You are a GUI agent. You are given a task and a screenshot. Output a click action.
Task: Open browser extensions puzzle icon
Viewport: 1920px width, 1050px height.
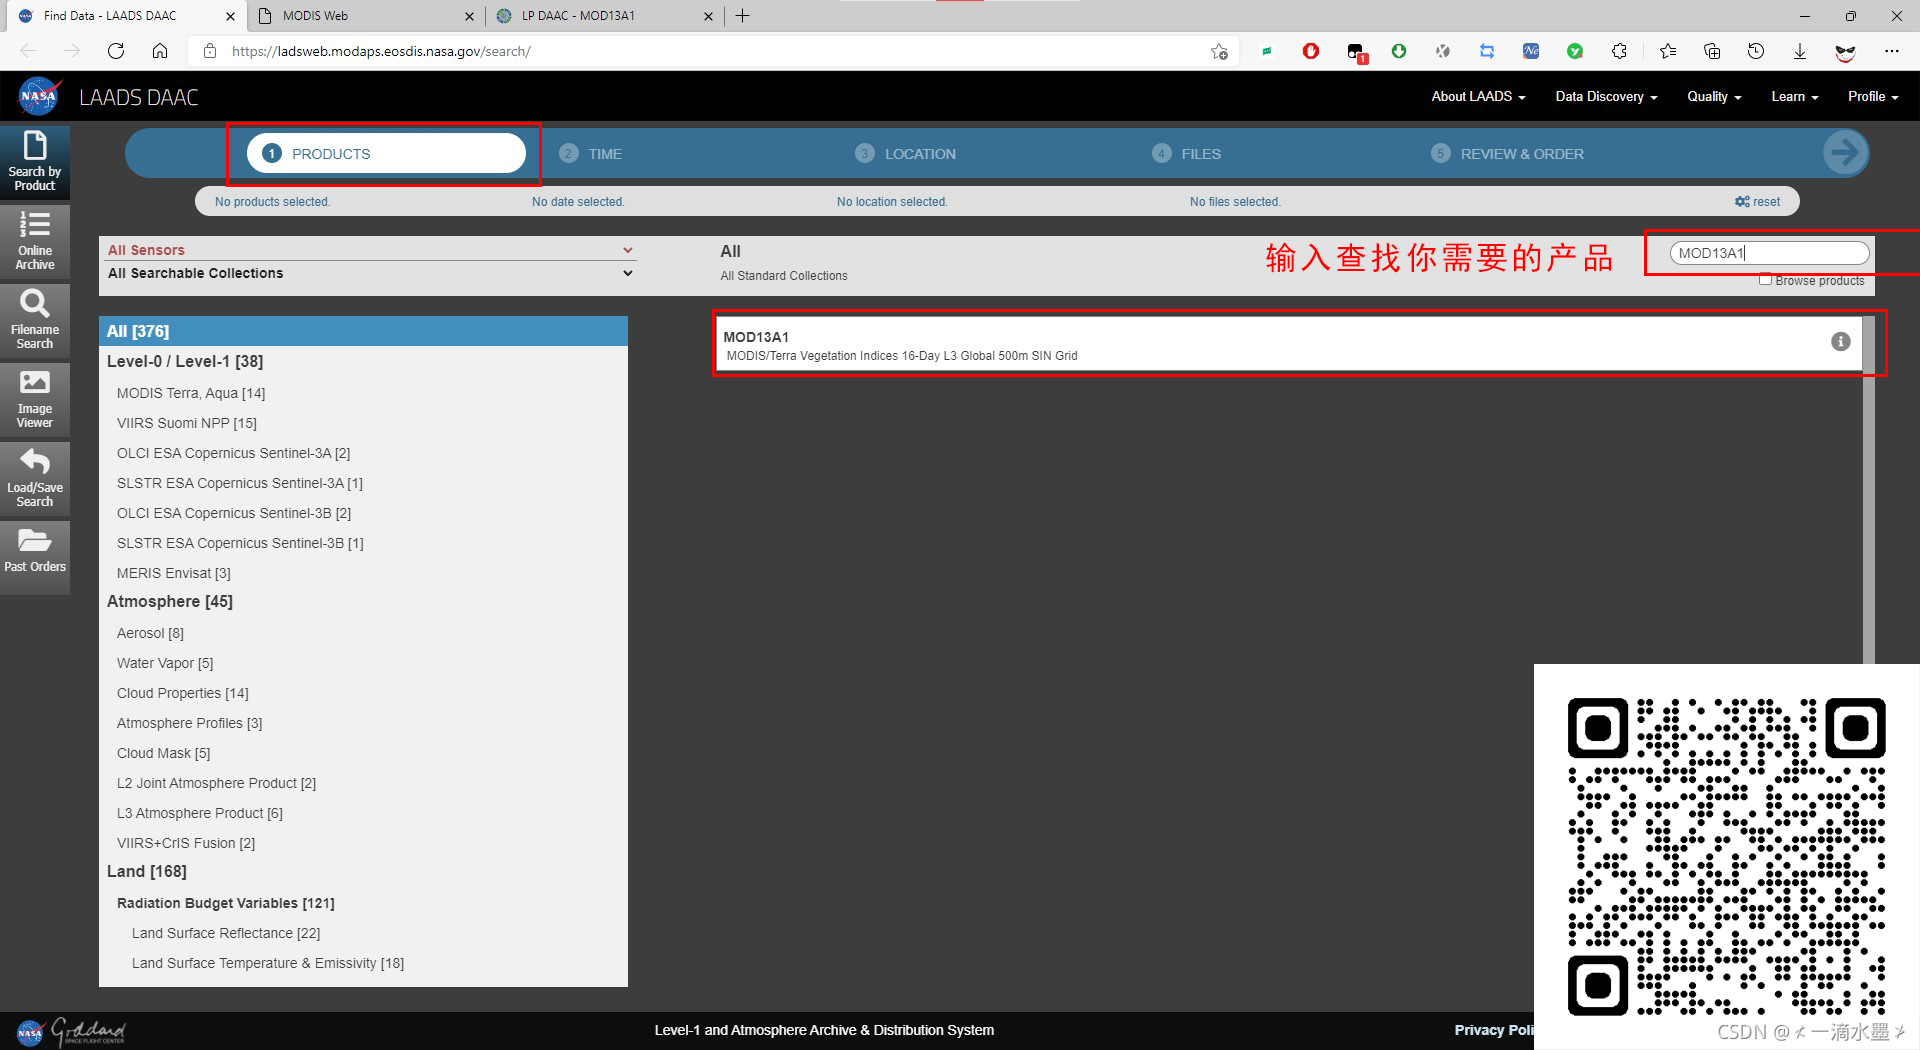[x=1619, y=51]
